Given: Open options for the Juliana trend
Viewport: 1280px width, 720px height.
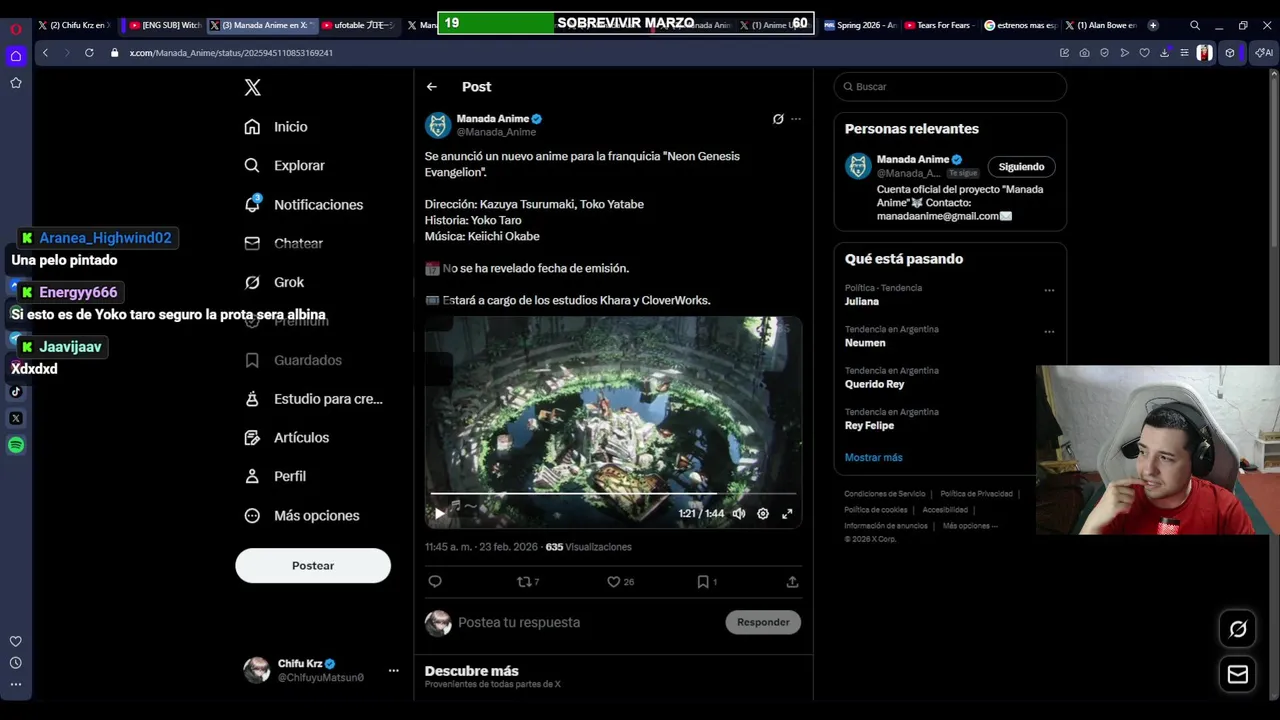Looking at the screenshot, I should click(1049, 290).
